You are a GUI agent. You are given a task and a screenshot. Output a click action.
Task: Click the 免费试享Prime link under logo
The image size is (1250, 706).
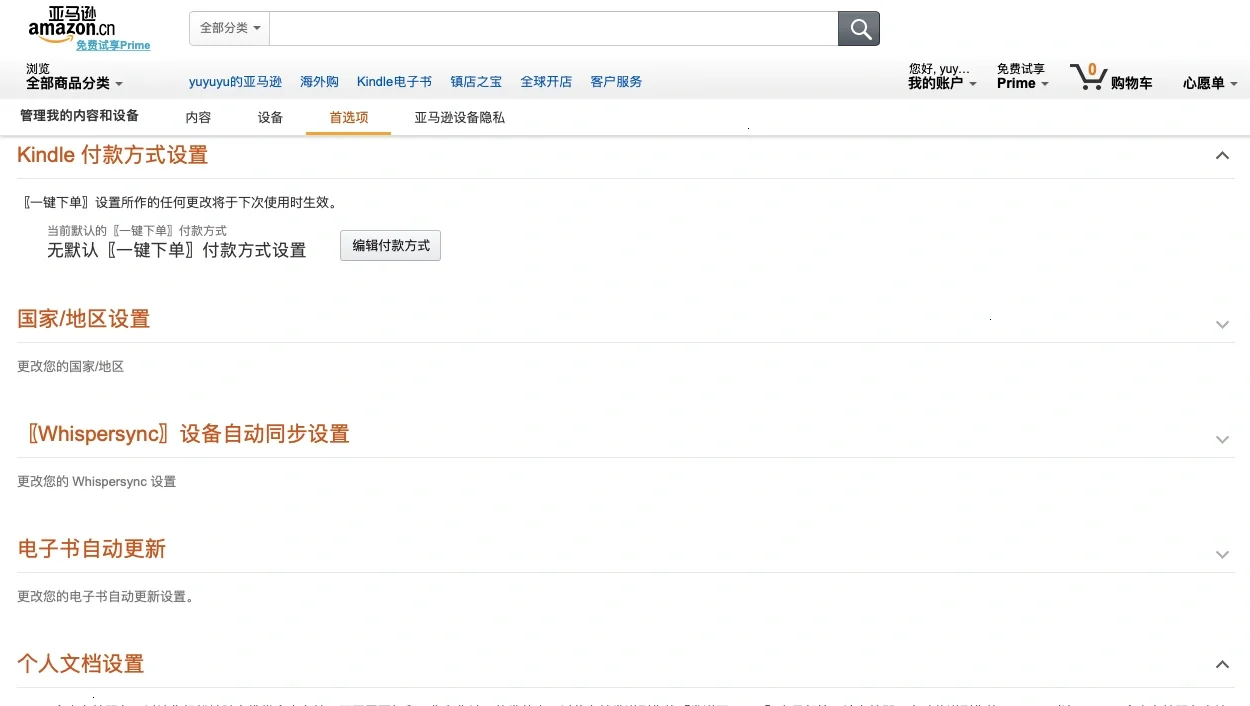(x=113, y=45)
